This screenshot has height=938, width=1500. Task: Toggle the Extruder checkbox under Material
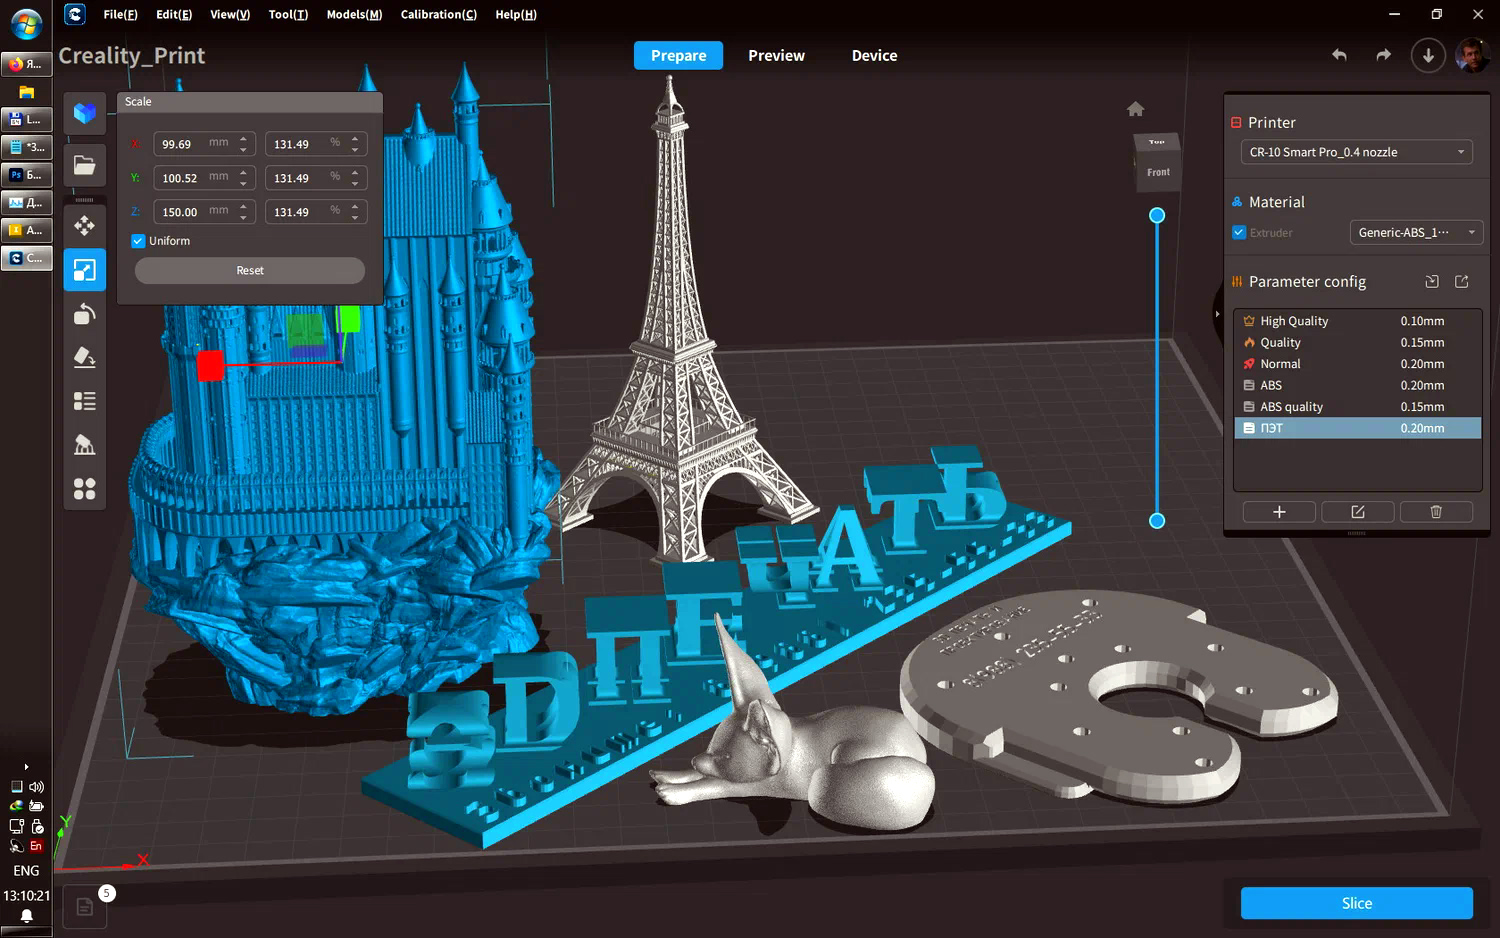(1239, 233)
